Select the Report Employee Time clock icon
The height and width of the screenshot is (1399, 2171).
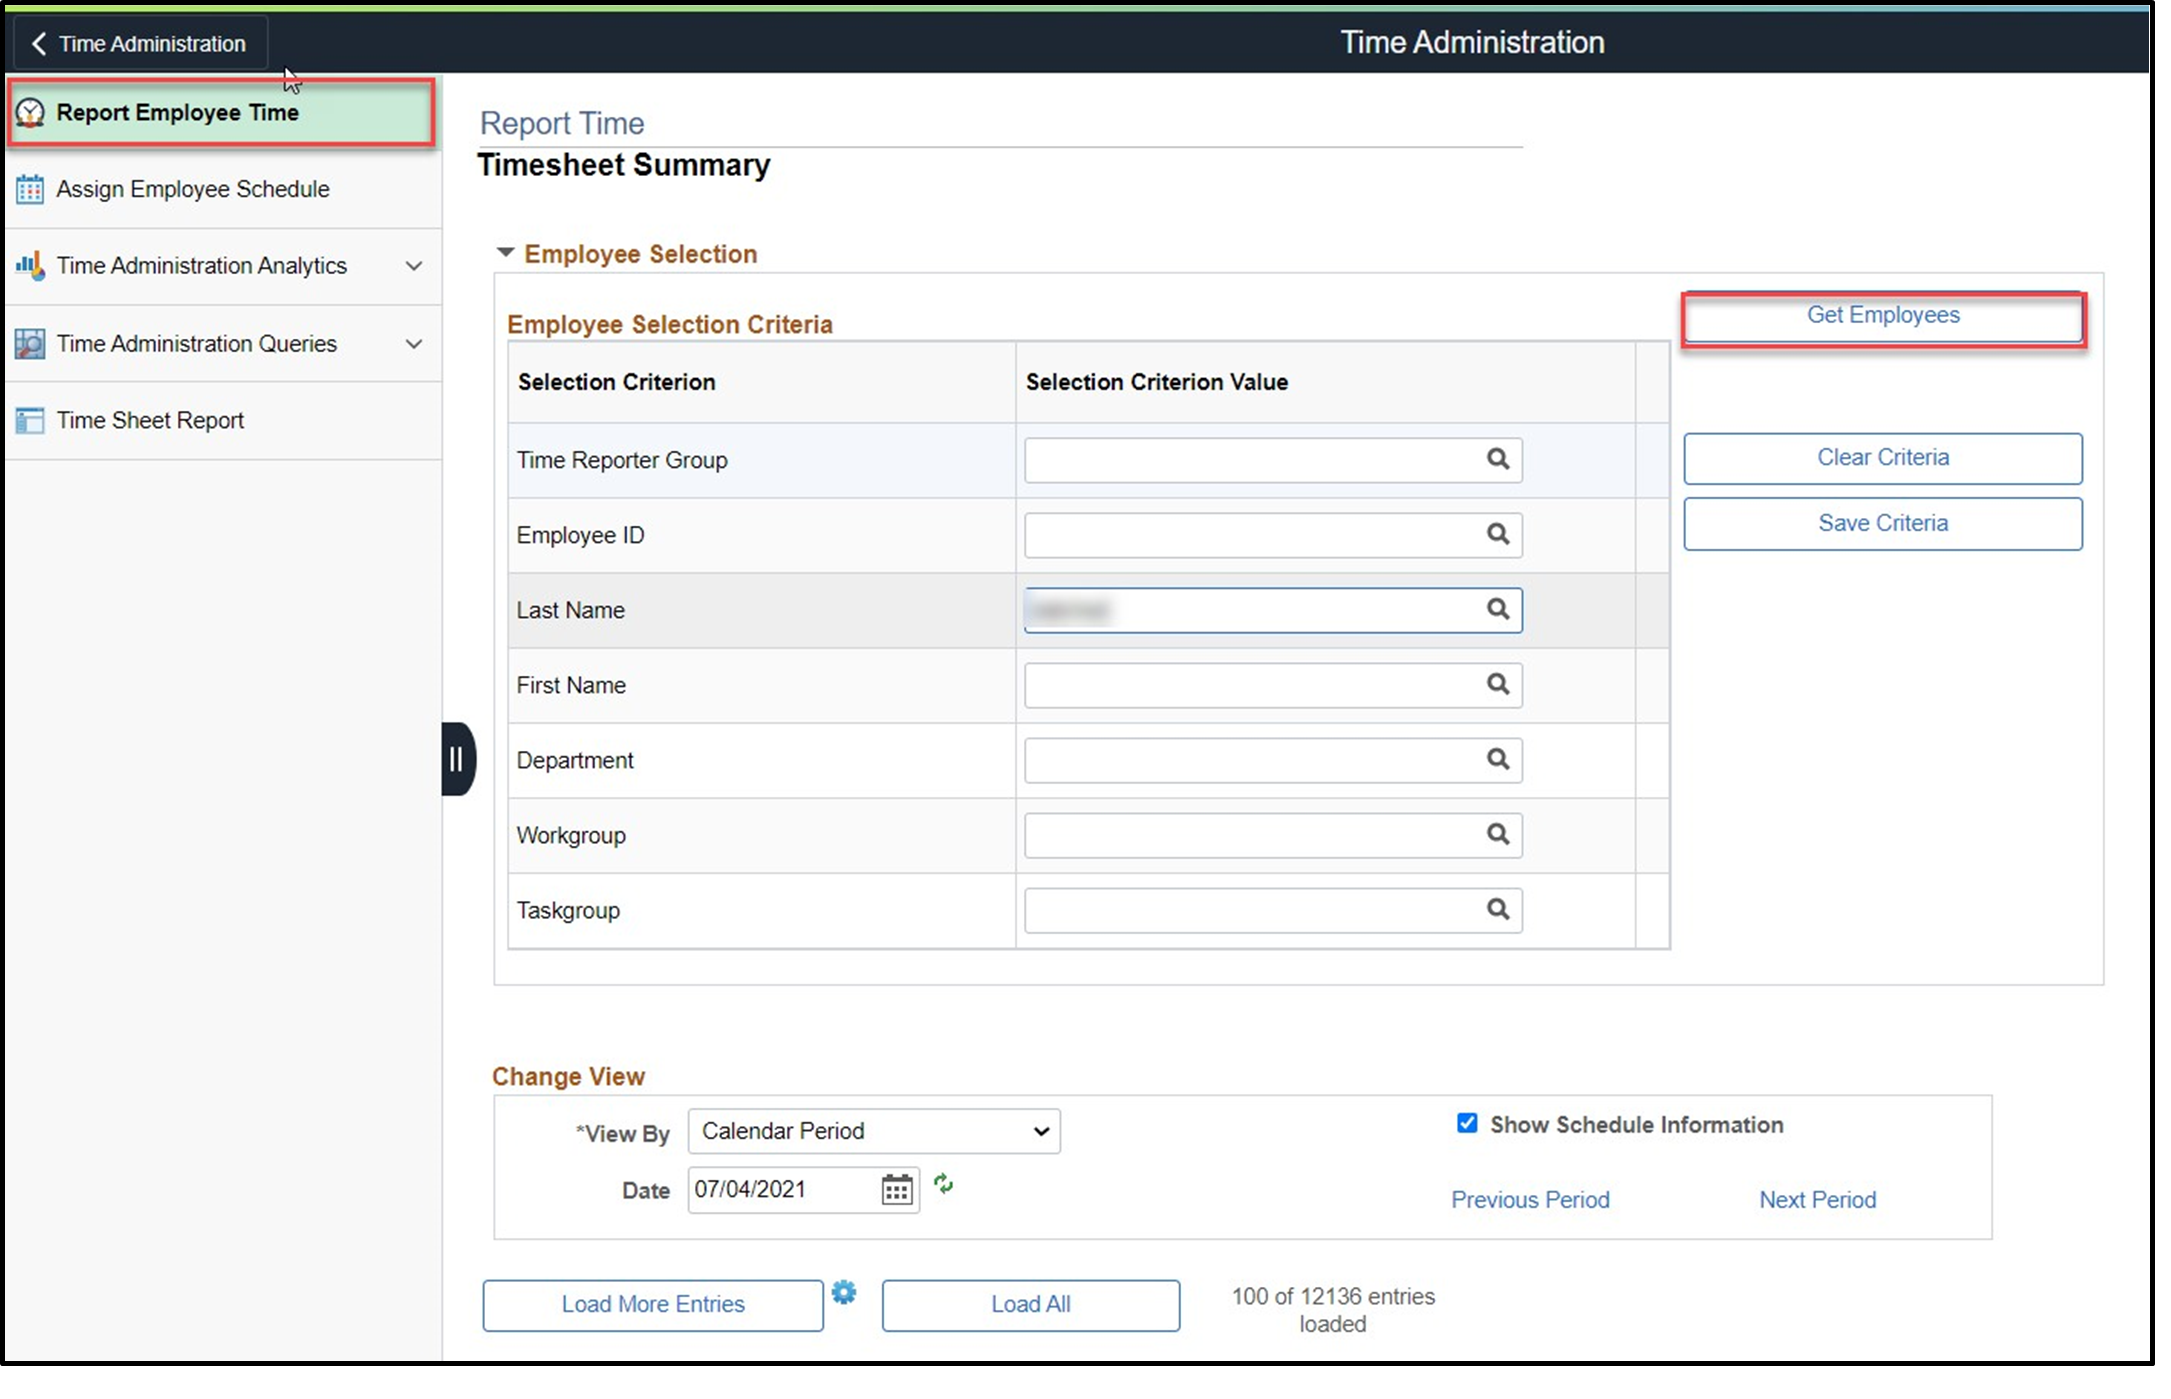point(30,113)
